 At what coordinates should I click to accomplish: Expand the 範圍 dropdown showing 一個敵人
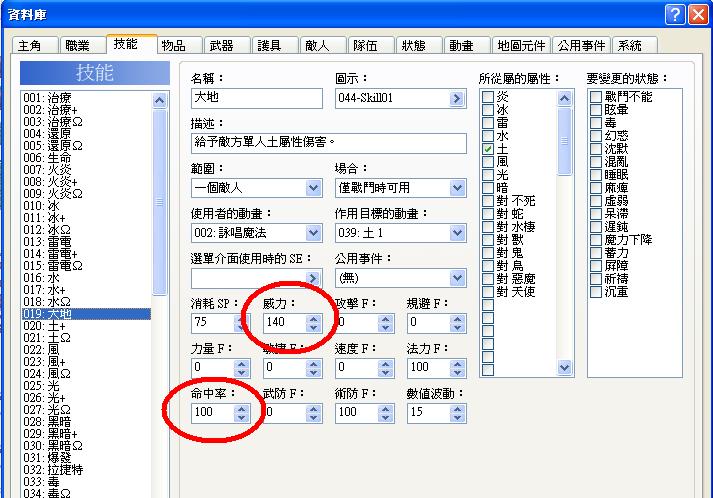pyautogui.click(x=313, y=188)
